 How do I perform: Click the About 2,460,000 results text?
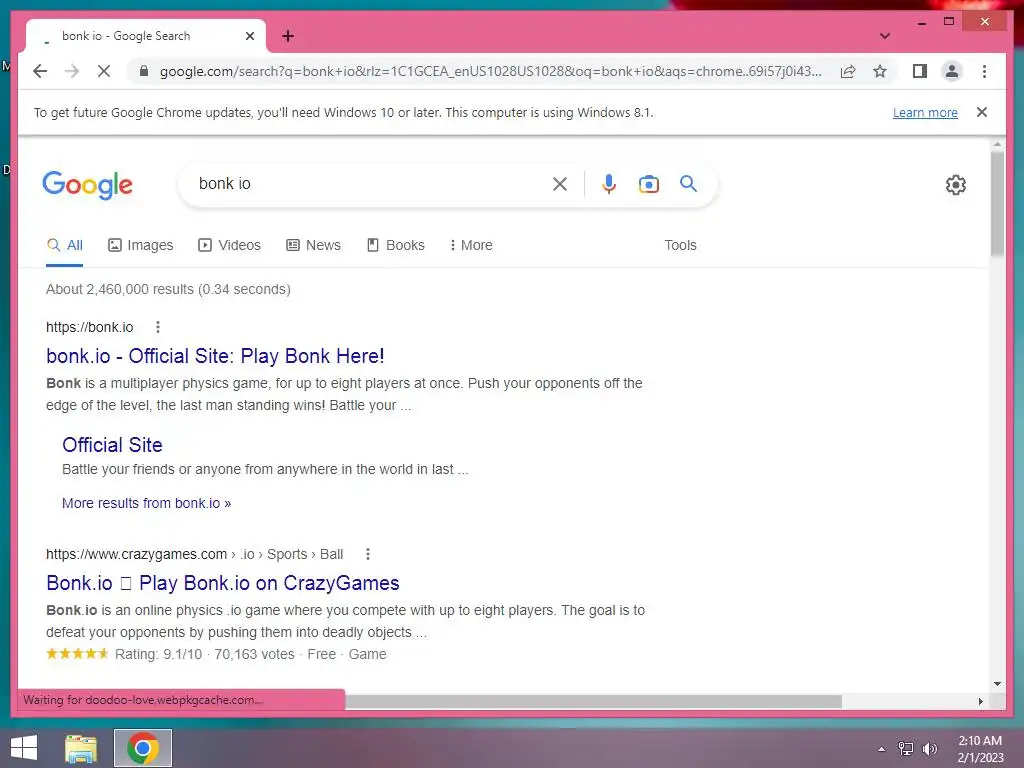coord(168,289)
